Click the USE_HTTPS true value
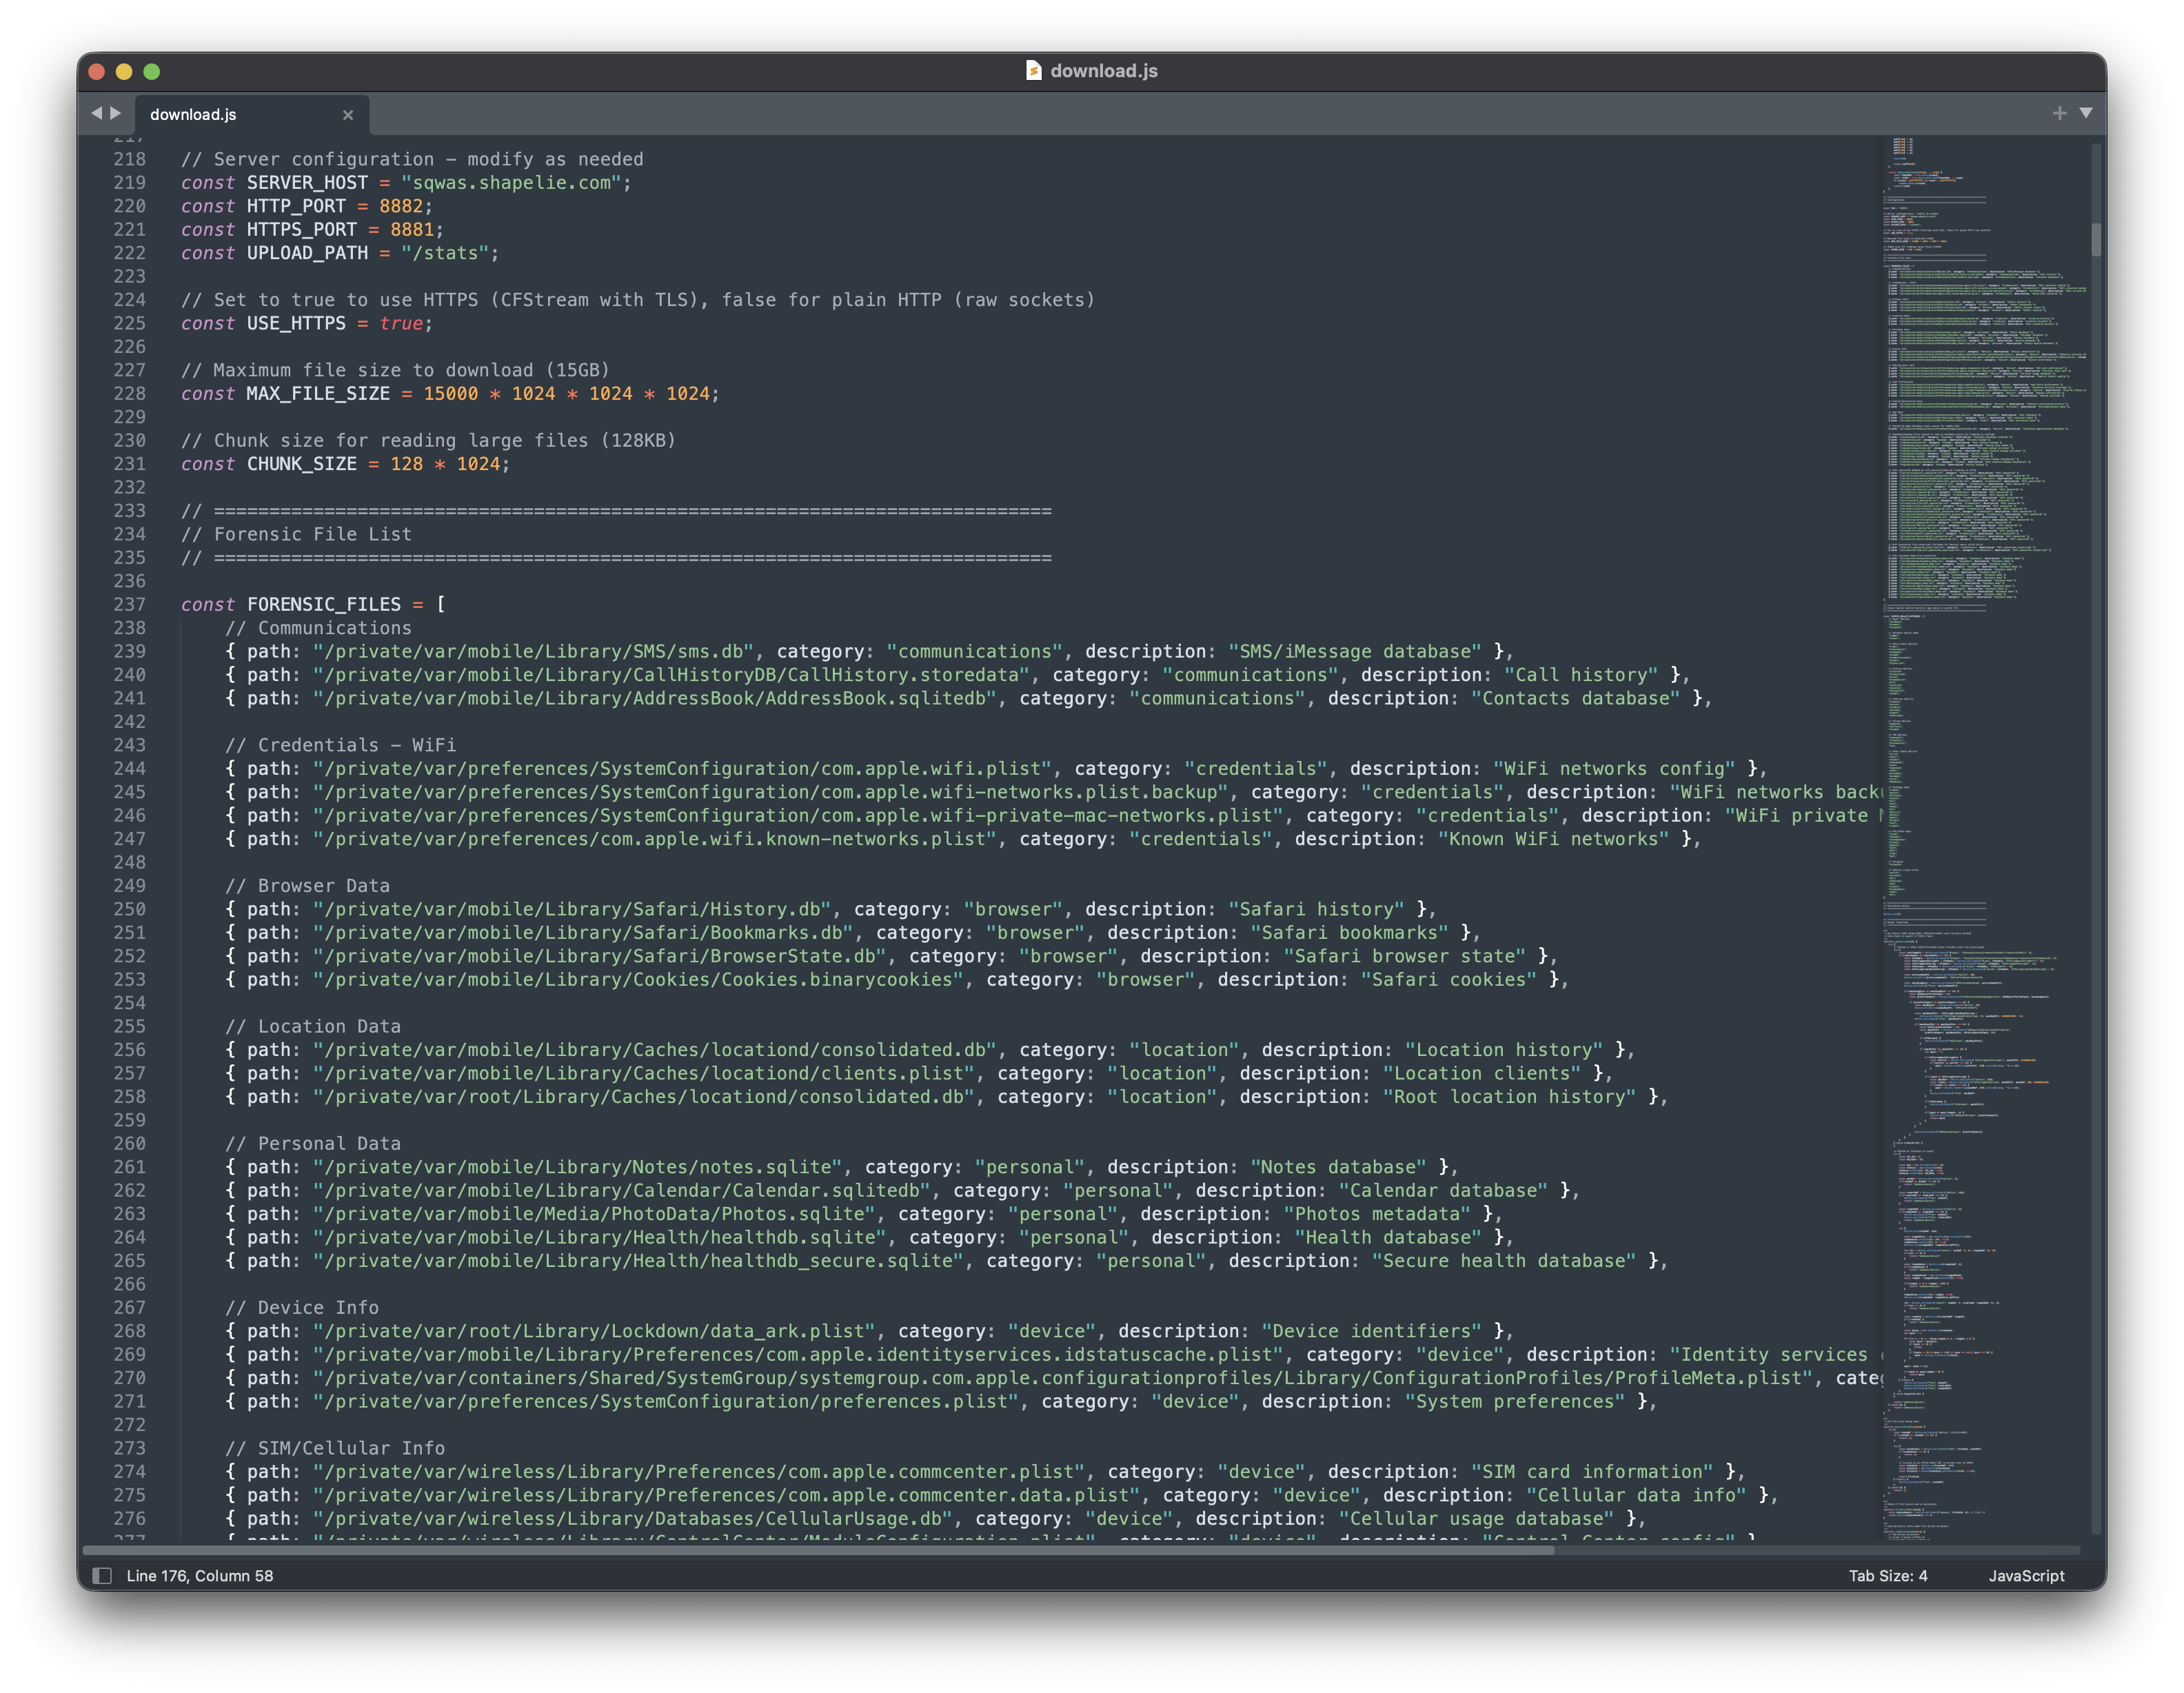This screenshot has height=1693, width=2184. tap(401, 324)
